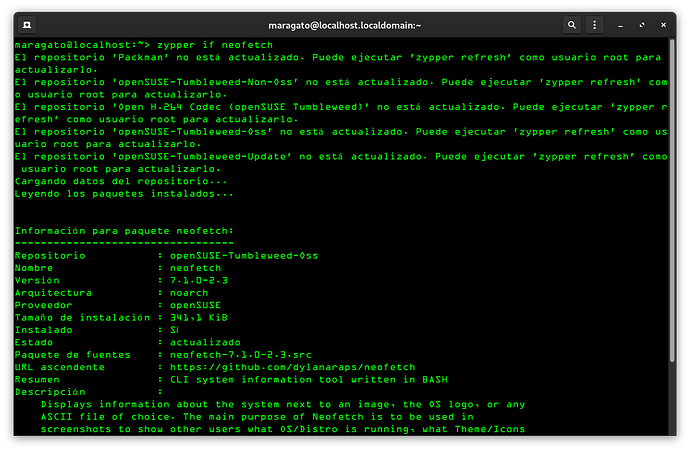690x451 pixels.
Task: Click the Arquitectura value noarch
Action: pyautogui.click(x=189, y=293)
